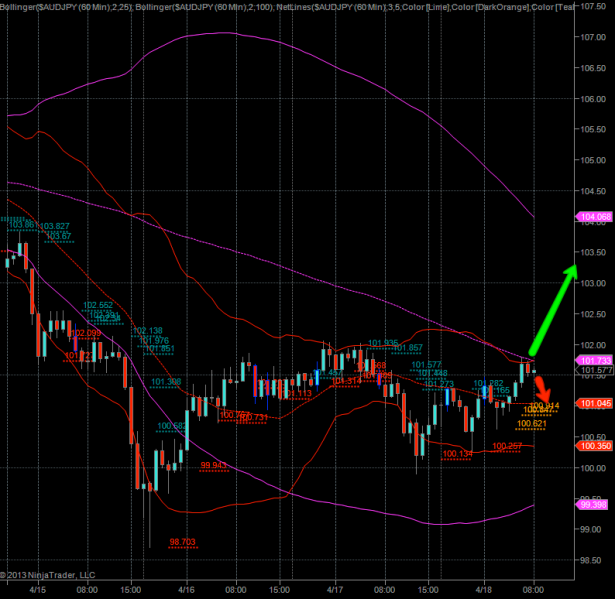The width and height of the screenshot is (615, 599).
Task: Select the 99.943 red net line label
Action: [213, 465]
